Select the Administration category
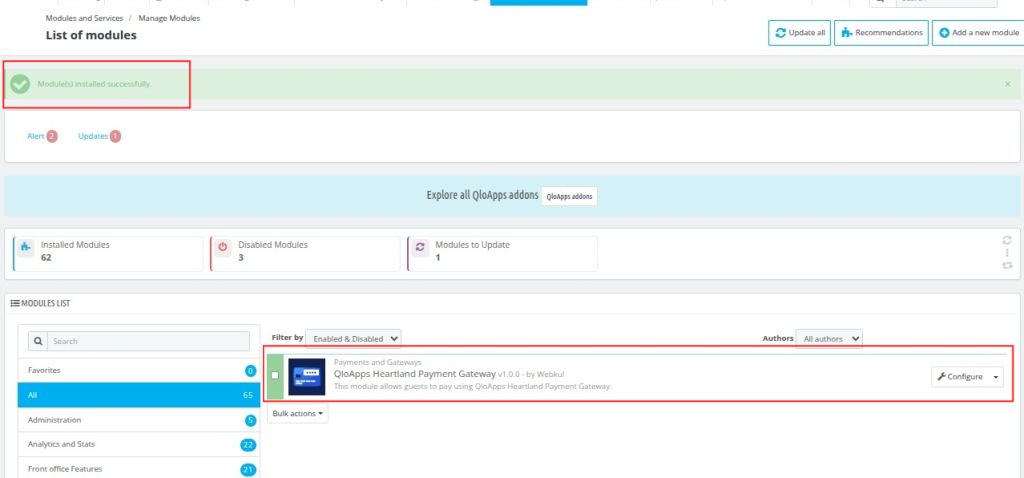This screenshot has height=478, width=1024. coord(139,420)
